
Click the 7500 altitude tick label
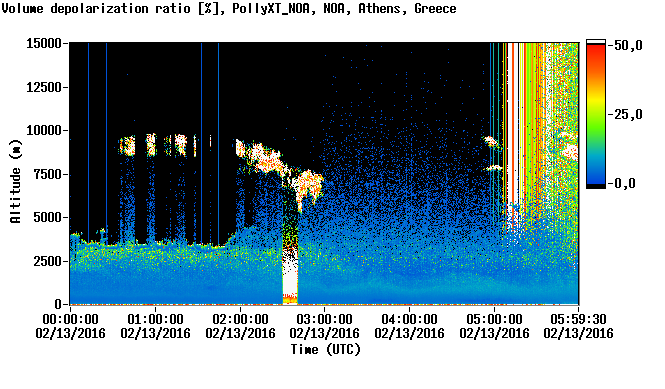point(48,174)
